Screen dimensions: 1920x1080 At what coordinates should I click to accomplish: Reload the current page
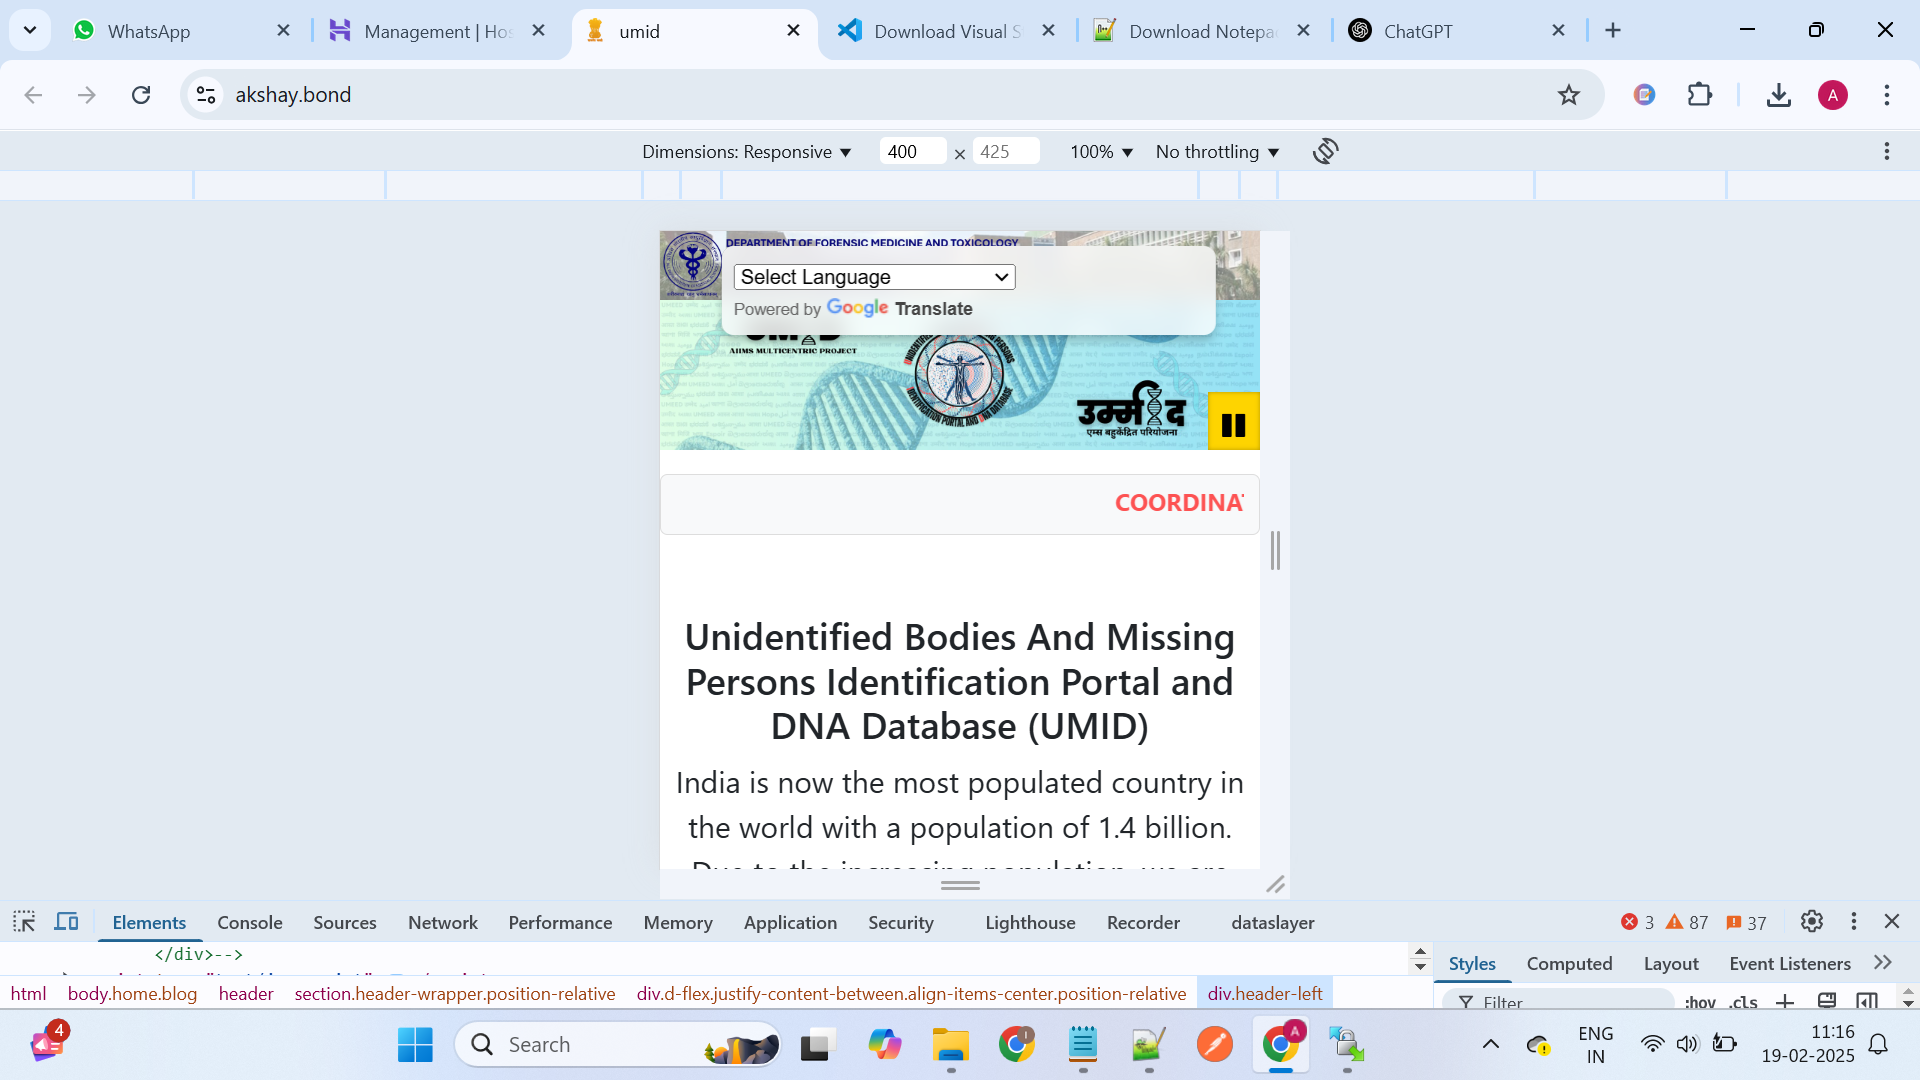(141, 95)
